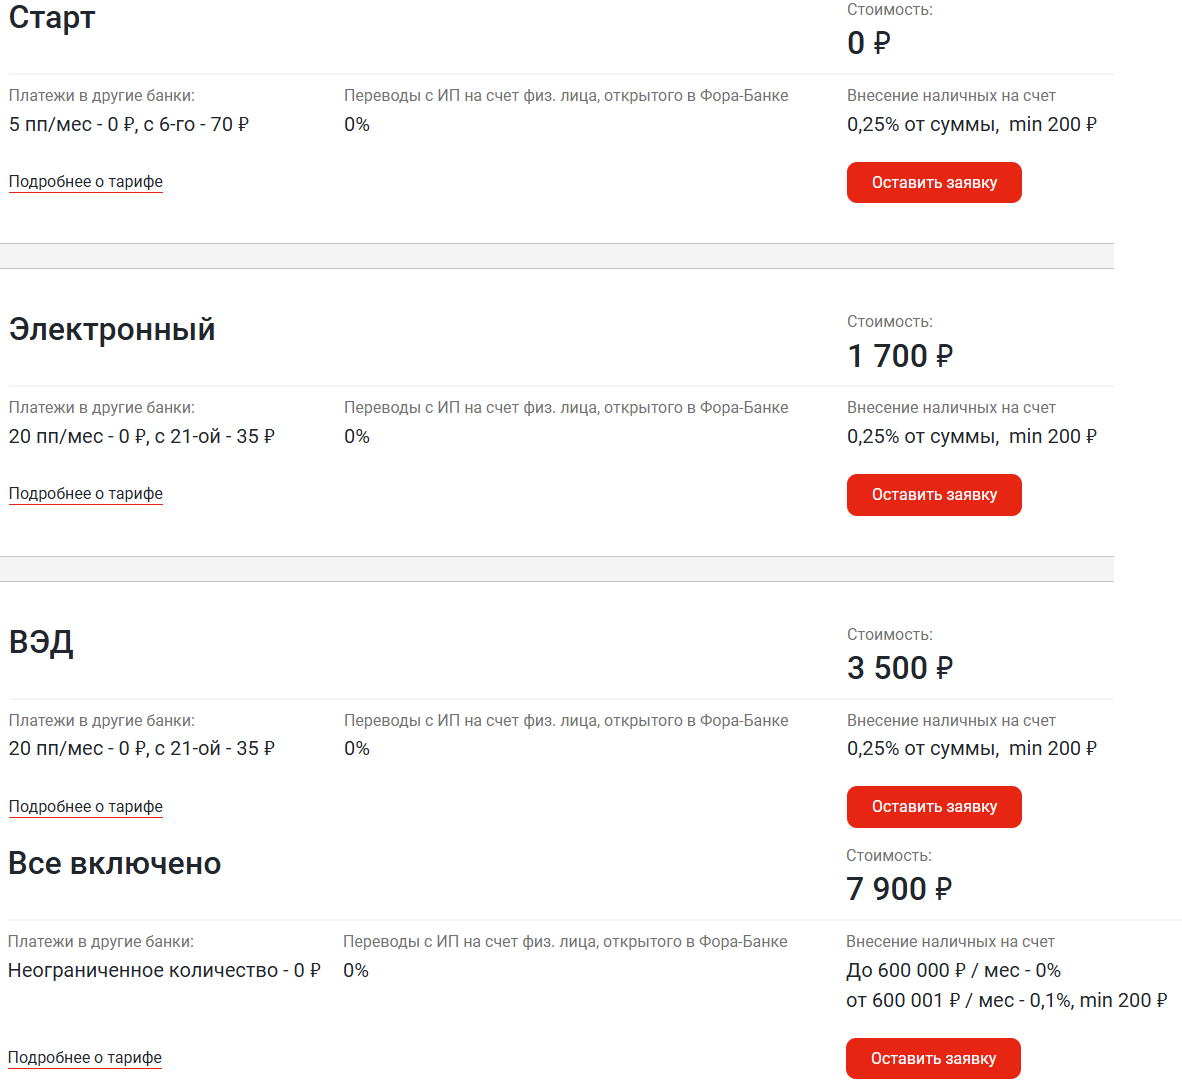
Task: Open 'Подробнее о тарифе' for Электронный tariff
Action: [x=85, y=494]
